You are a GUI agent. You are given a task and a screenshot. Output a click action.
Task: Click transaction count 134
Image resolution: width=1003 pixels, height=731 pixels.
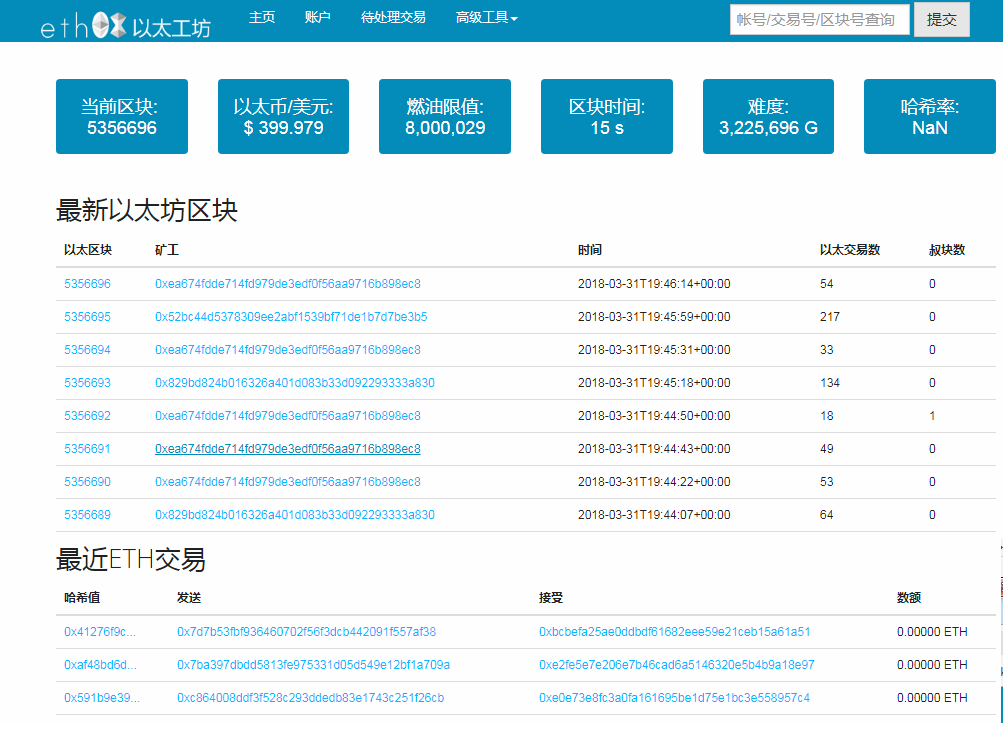(x=830, y=383)
